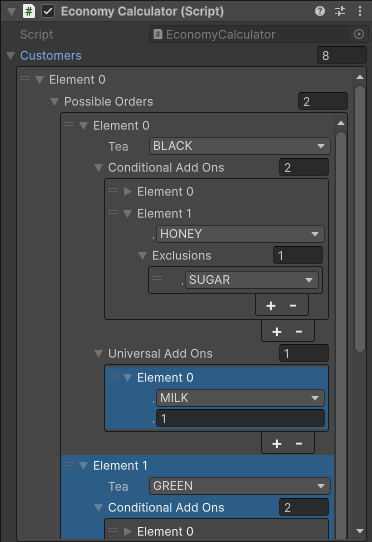The height and width of the screenshot is (542, 372).
Task: Select the Customers label text
Action: tap(51, 56)
